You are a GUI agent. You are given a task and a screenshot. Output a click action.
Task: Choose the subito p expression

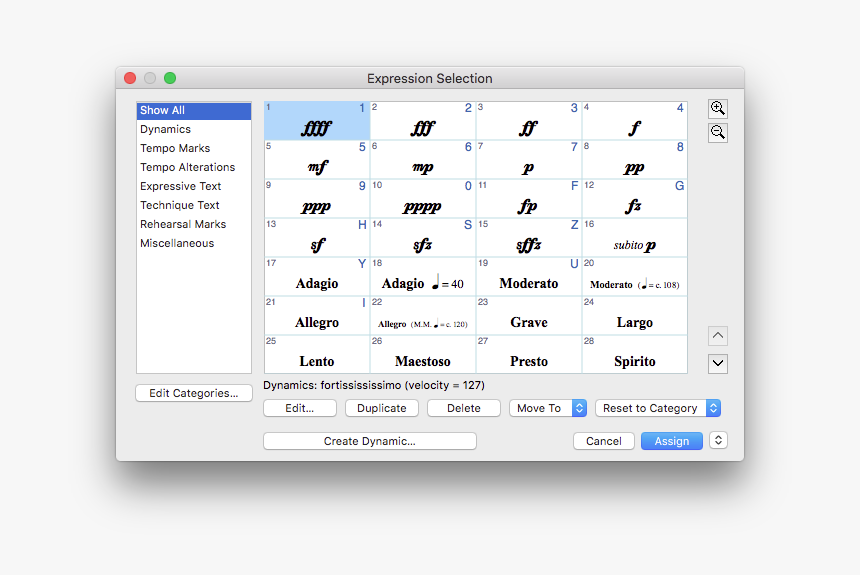point(635,238)
